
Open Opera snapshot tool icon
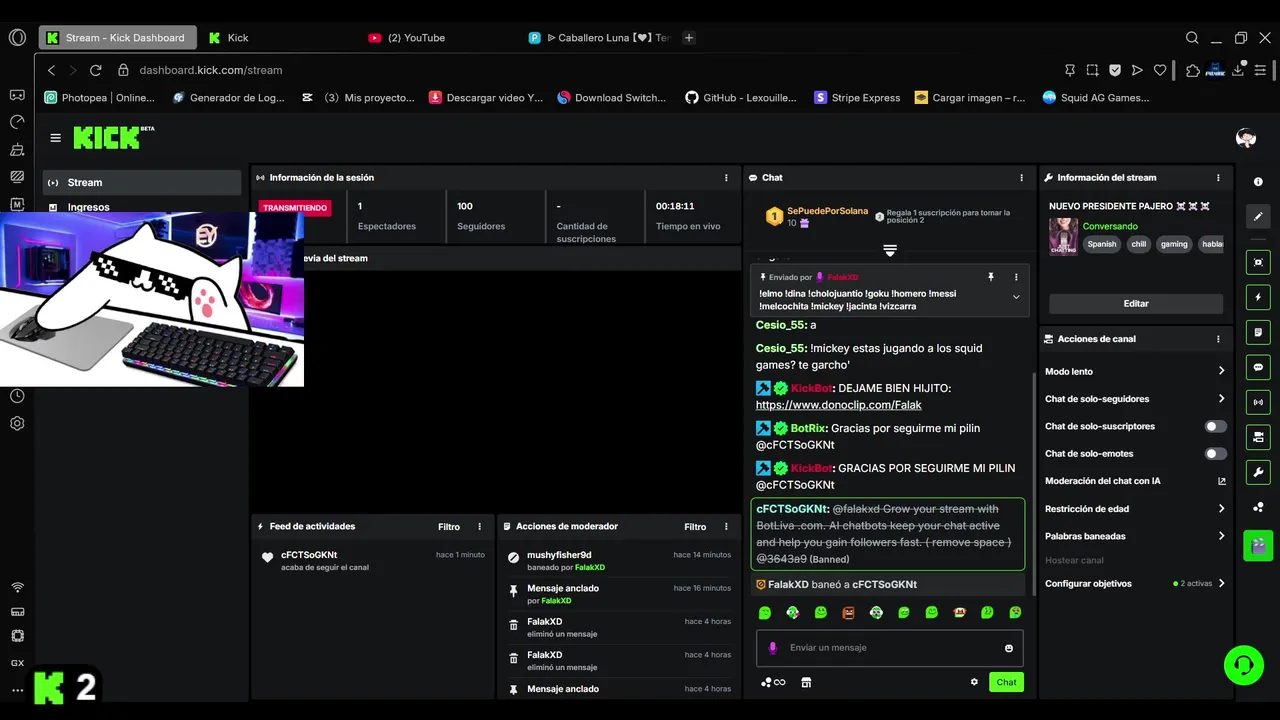point(1092,70)
